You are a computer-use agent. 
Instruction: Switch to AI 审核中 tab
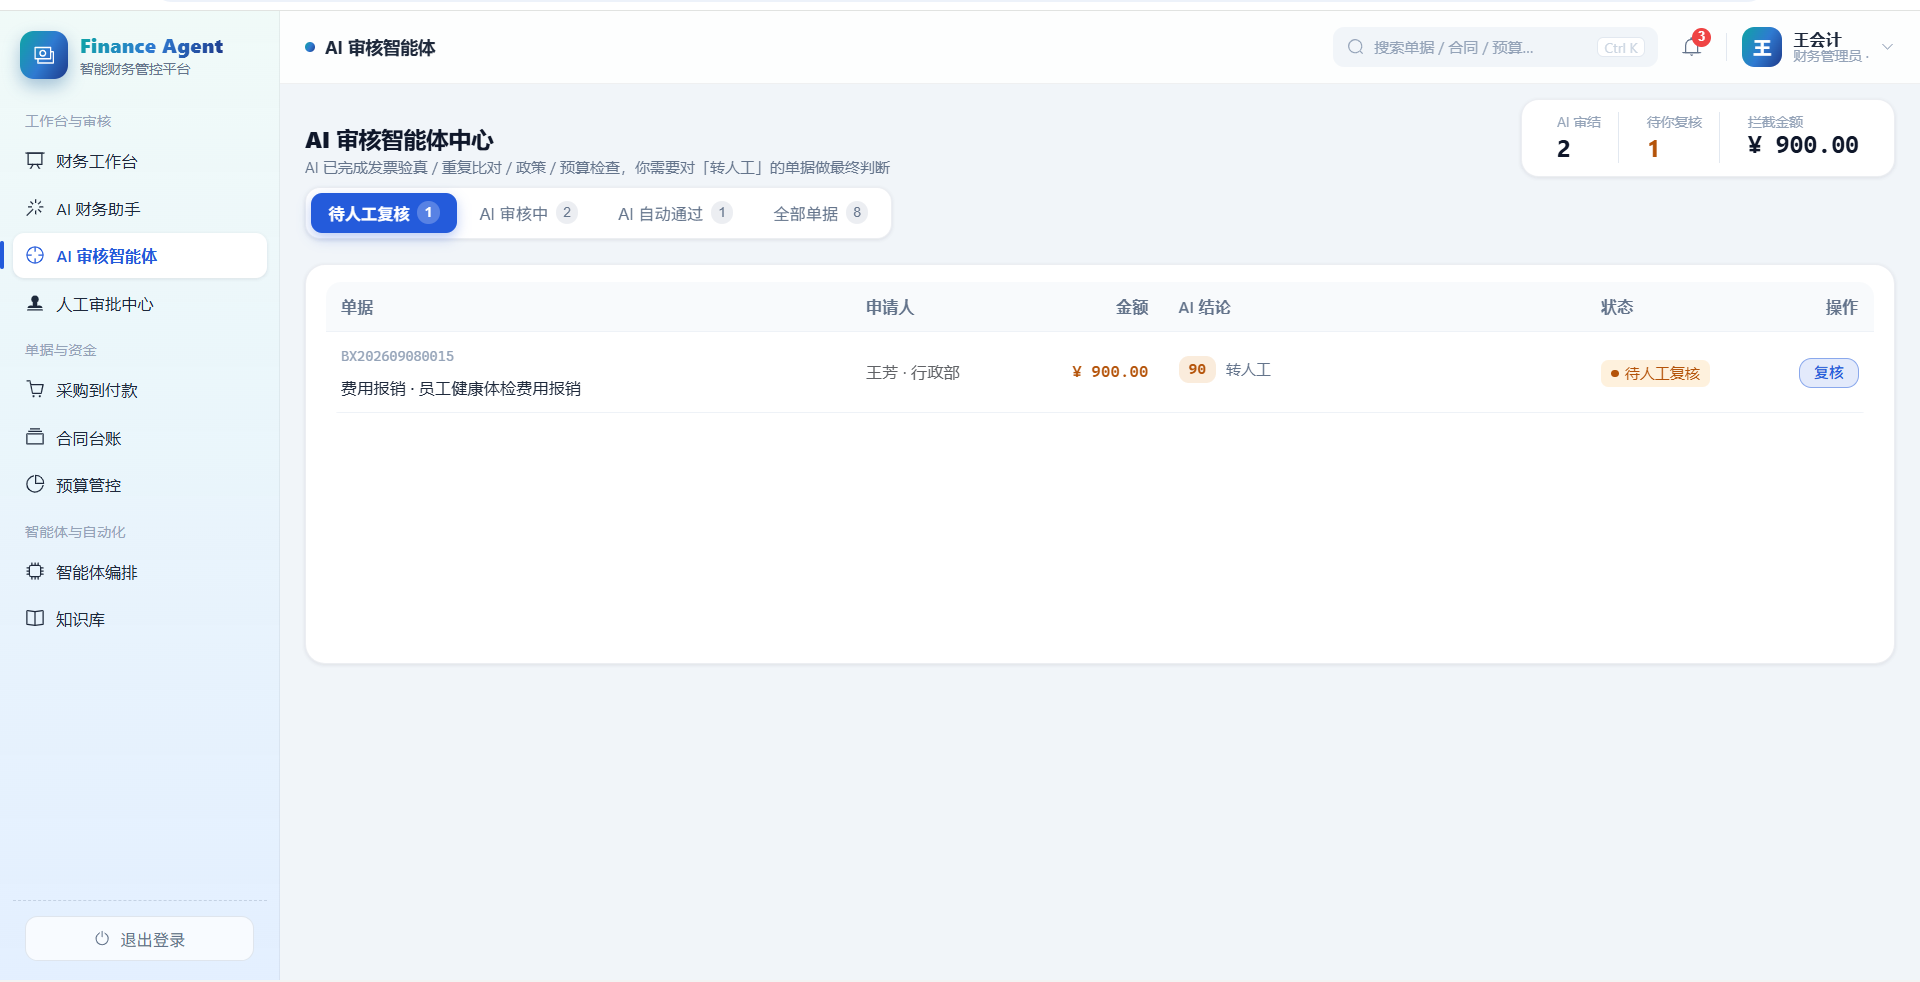[528, 213]
